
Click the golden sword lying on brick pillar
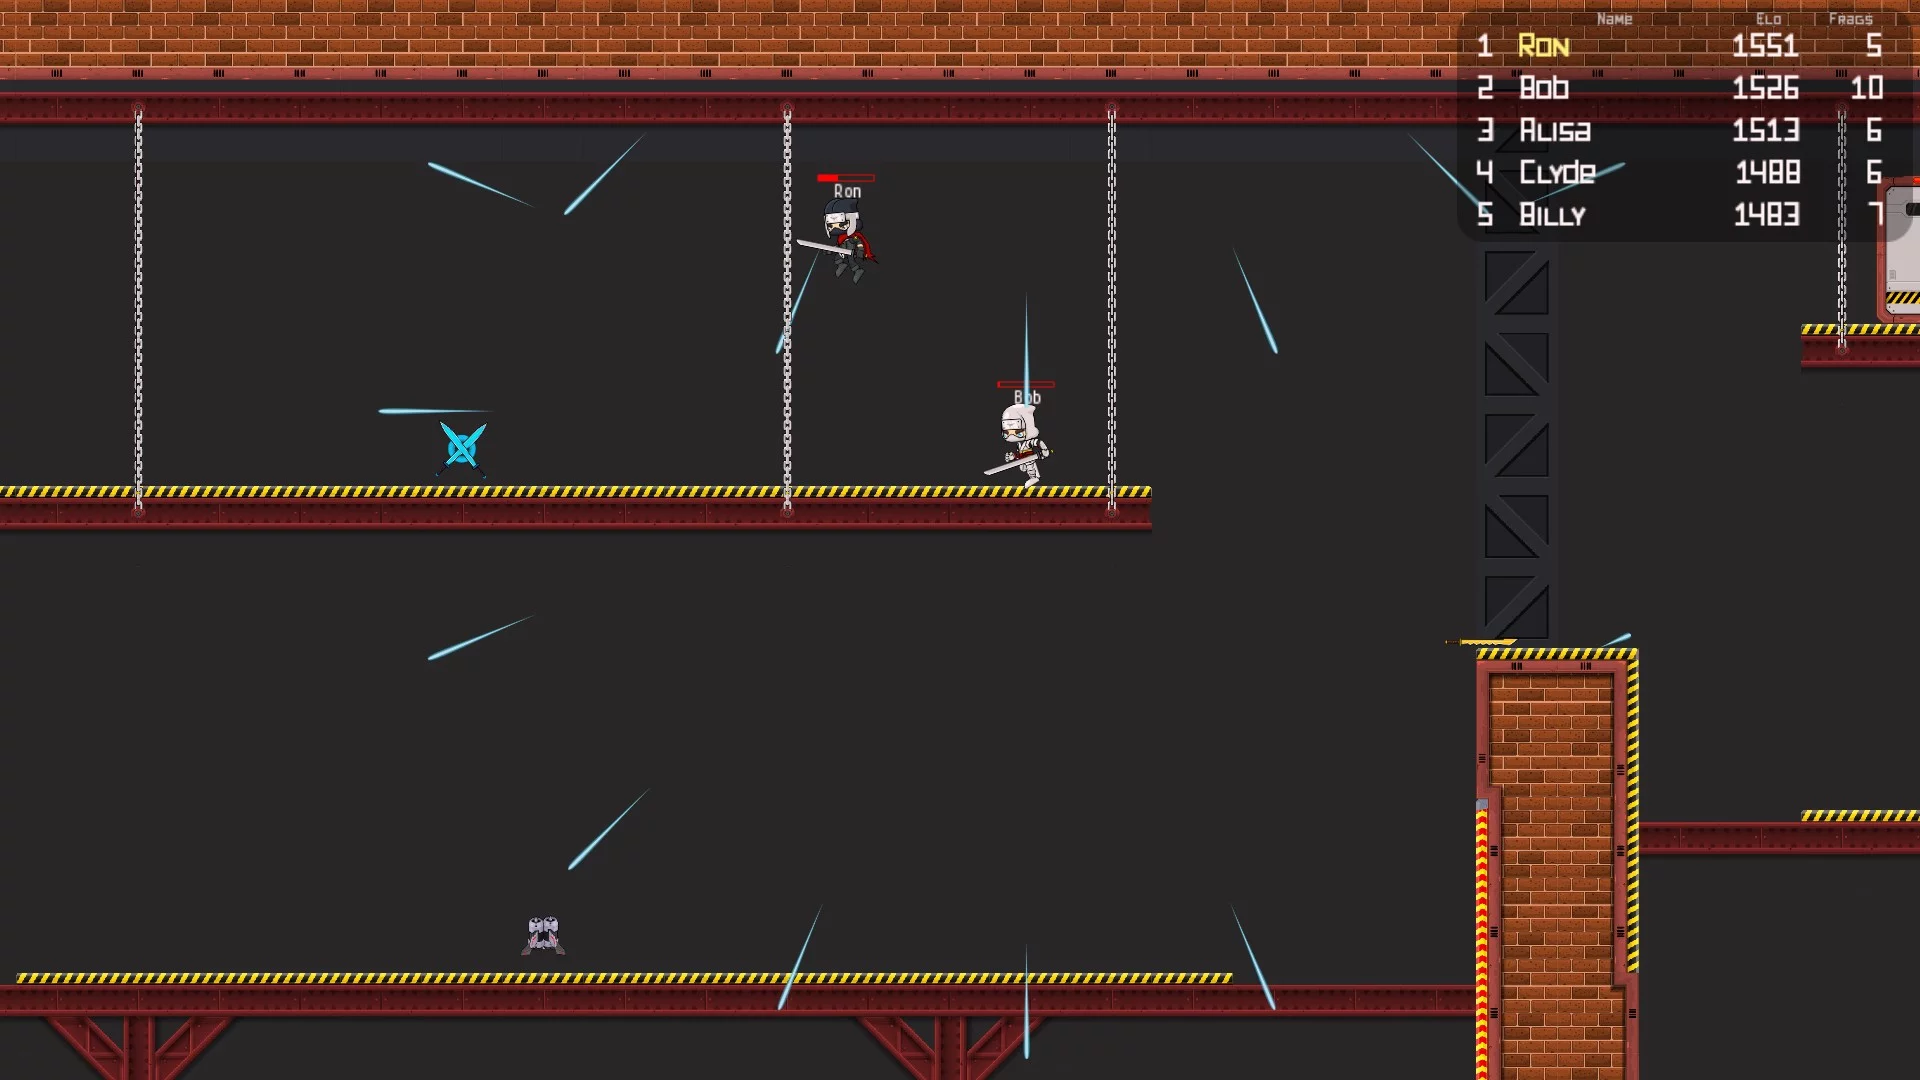tap(1481, 642)
